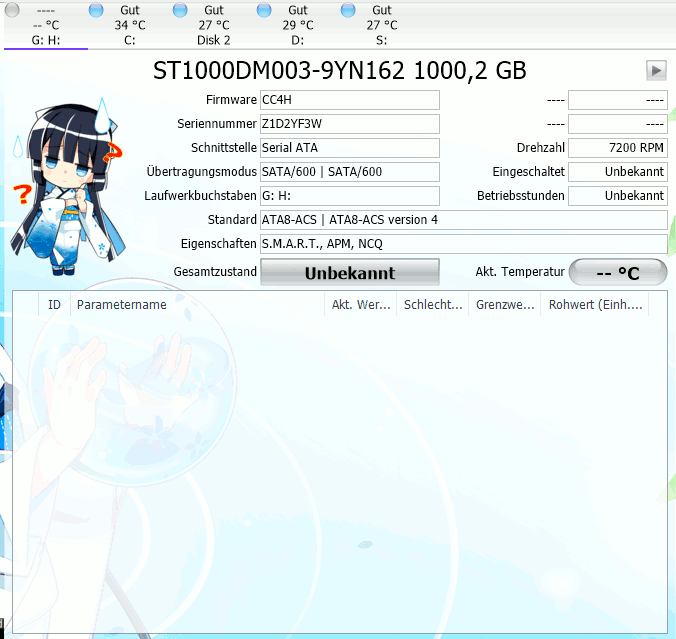
Task: Open the Disk 2 tab
Action: [x=214, y=25]
